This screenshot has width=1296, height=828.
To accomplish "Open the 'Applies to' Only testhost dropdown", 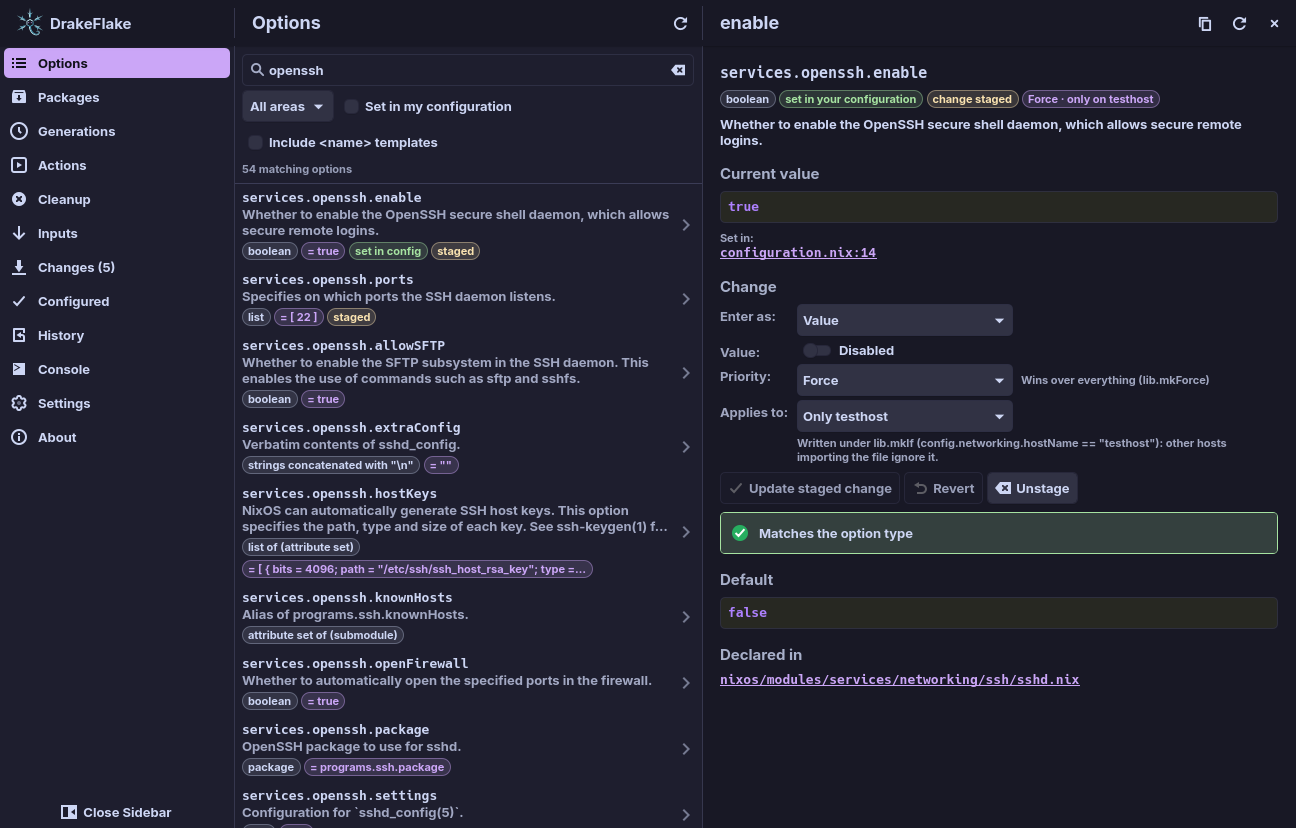I will pos(905,416).
